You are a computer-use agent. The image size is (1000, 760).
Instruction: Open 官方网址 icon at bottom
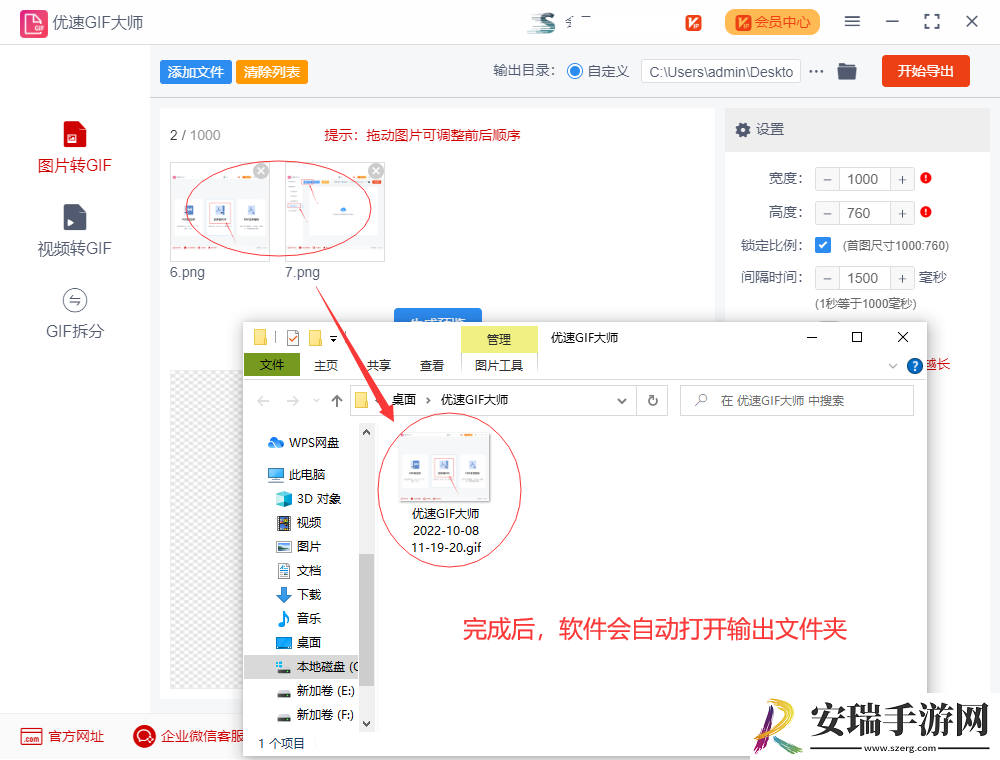point(31,736)
